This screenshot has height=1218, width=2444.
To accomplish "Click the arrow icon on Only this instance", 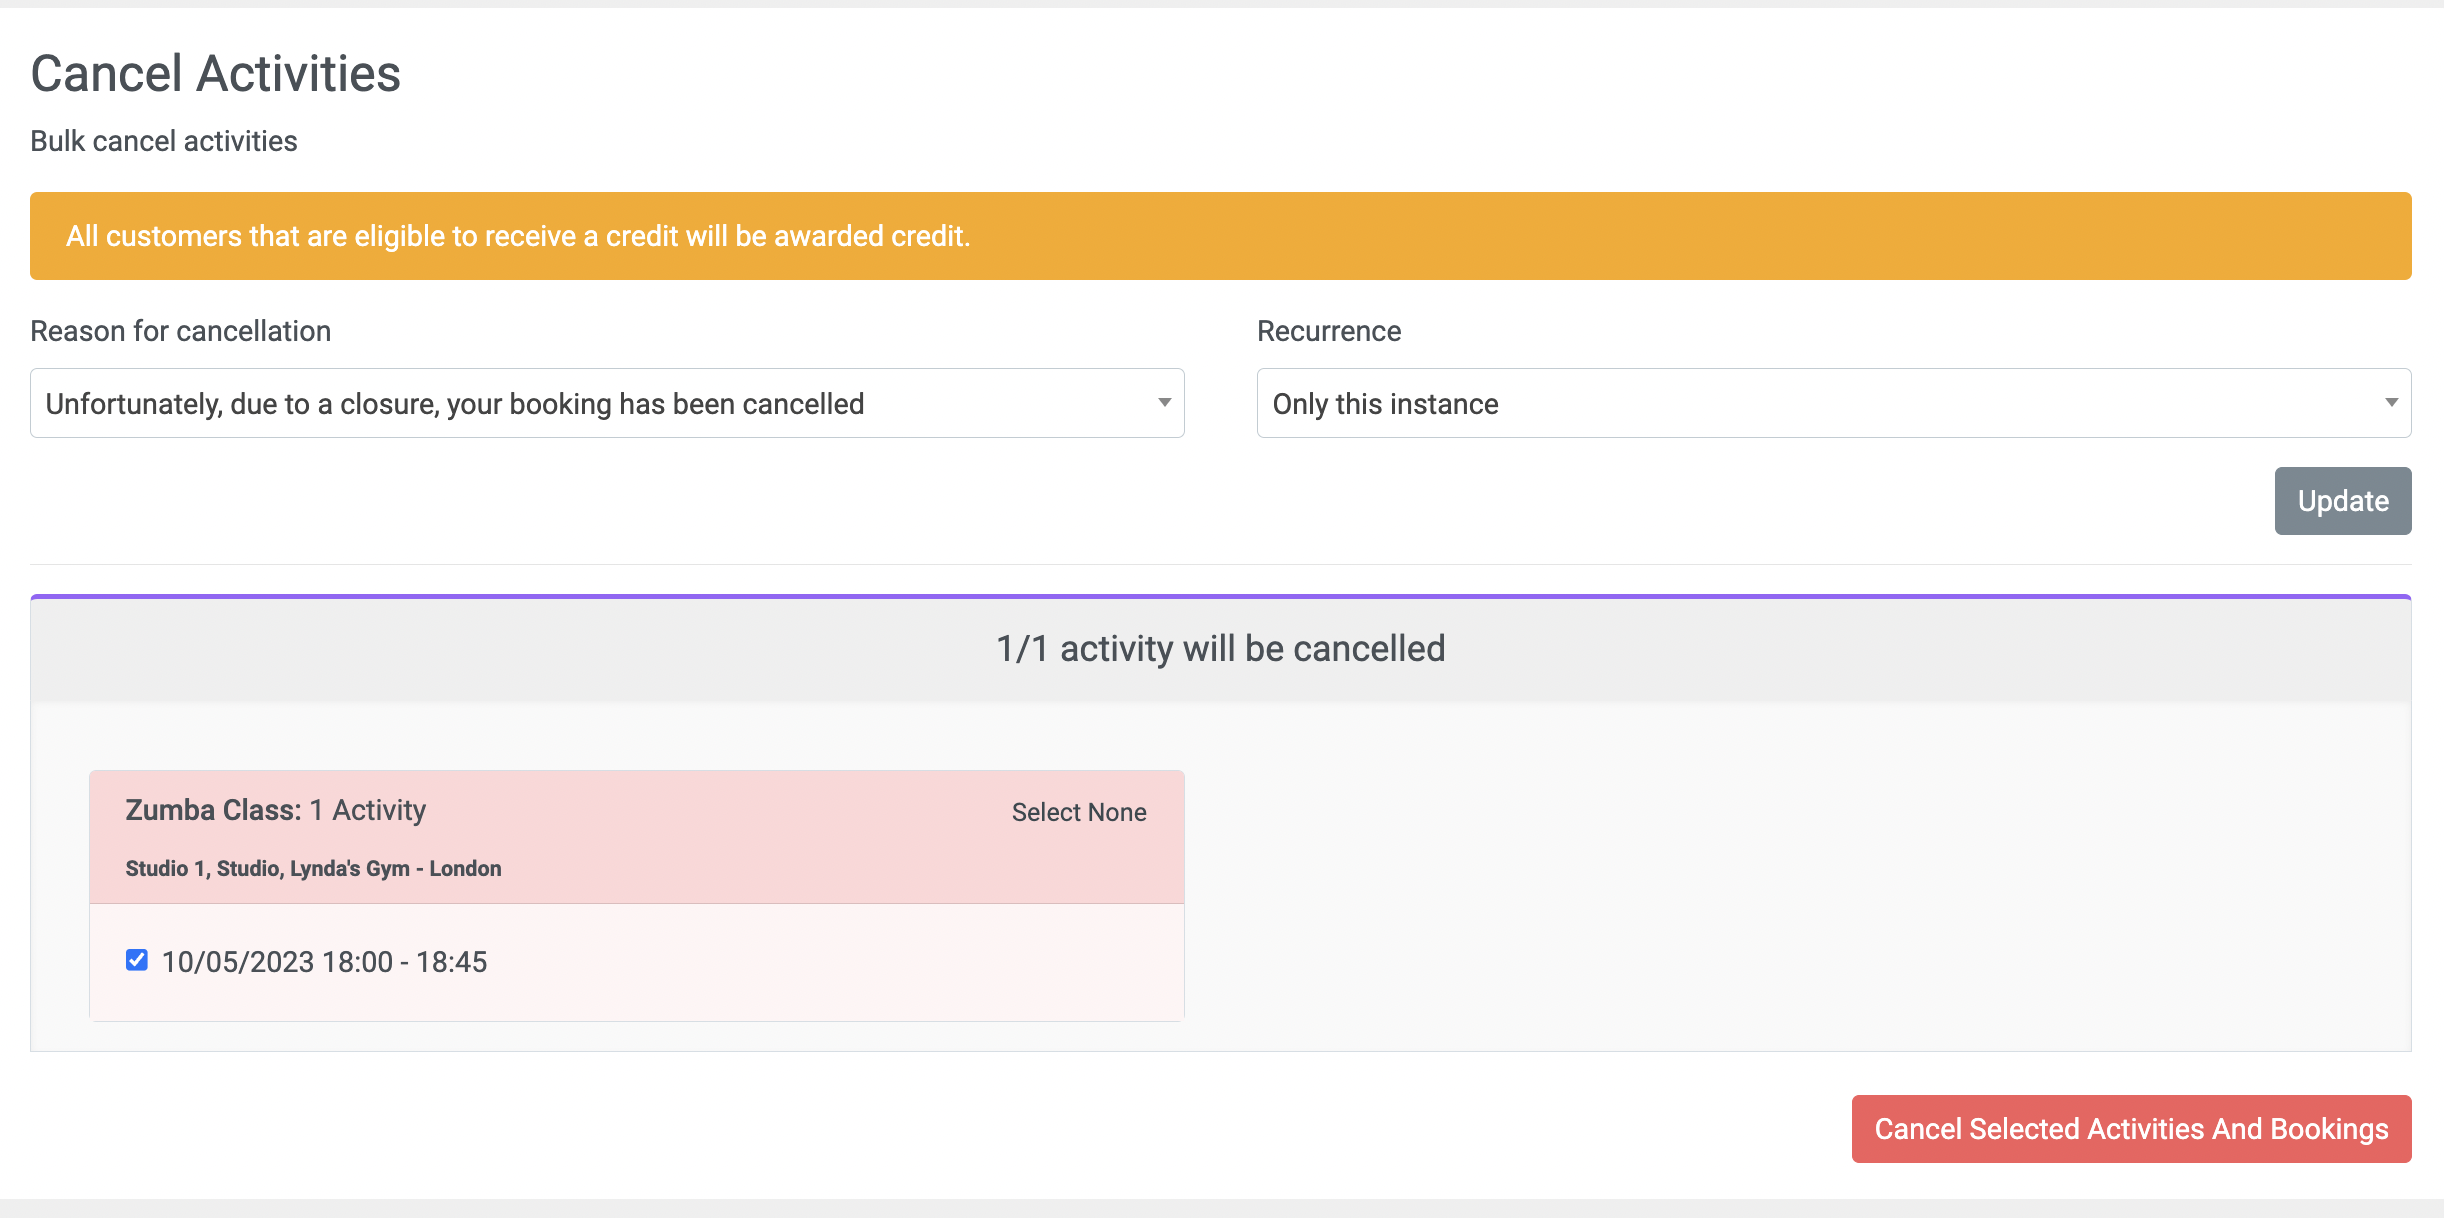I will (2391, 403).
